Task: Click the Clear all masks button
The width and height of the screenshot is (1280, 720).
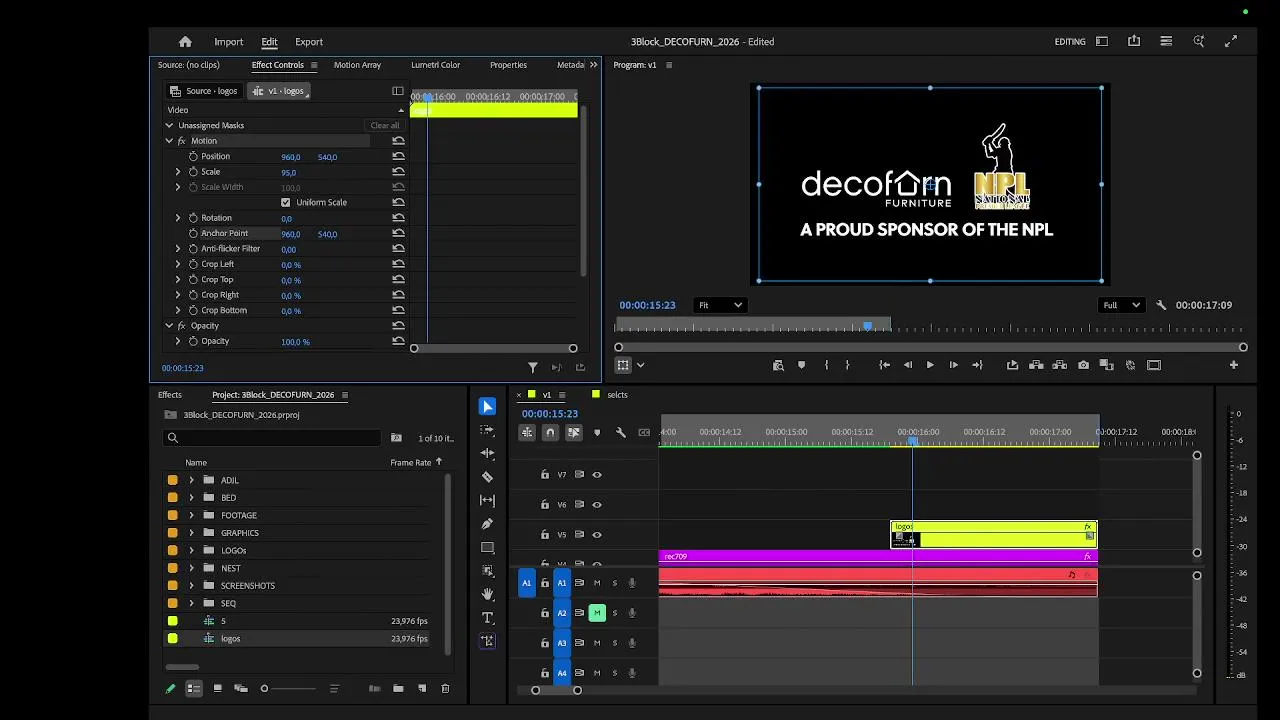Action: 385,126
